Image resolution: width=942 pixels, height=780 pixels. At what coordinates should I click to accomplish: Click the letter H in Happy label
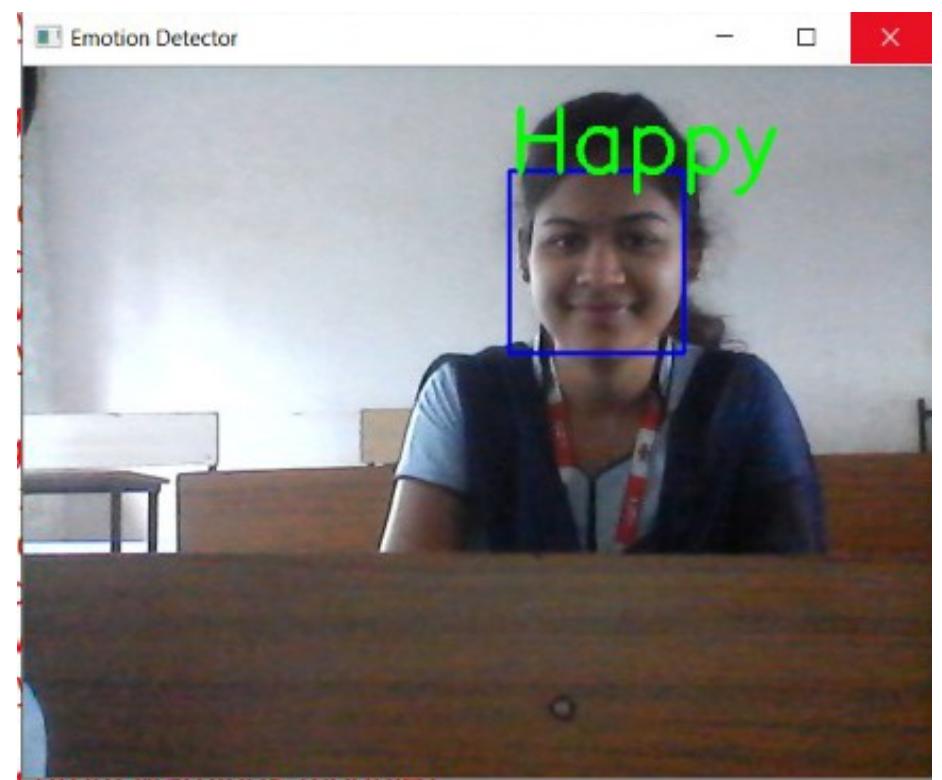coord(542,140)
